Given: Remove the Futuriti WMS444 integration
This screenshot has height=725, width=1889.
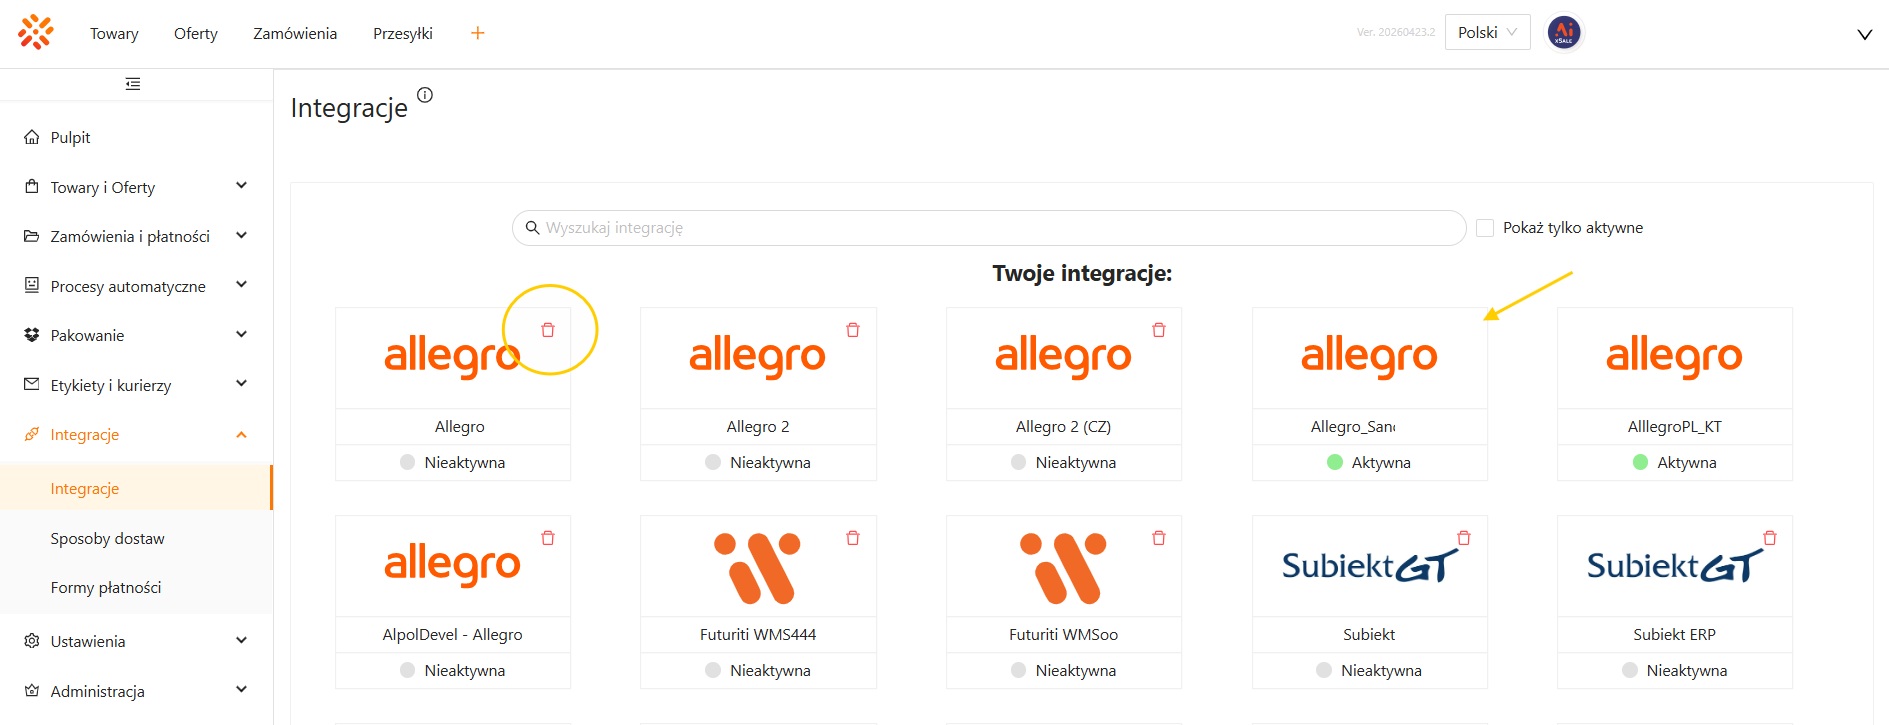Looking at the screenshot, I should point(853,538).
